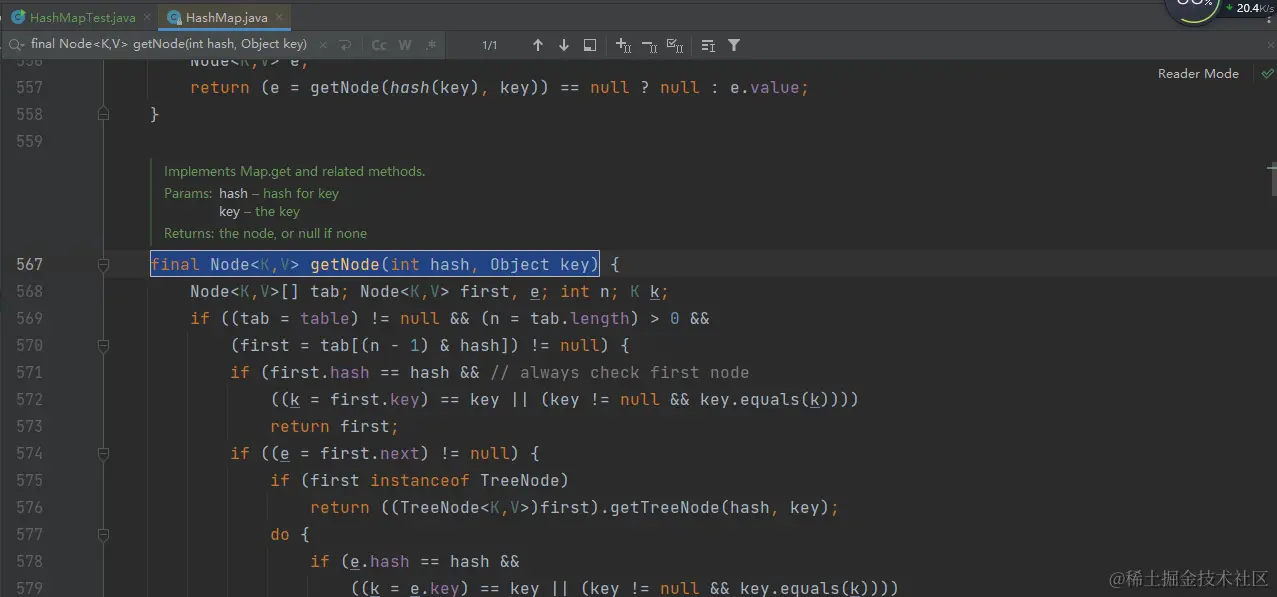Image resolution: width=1277 pixels, height=597 pixels.
Task: Collapse the getNode method at line 567
Action: [x=103, y=265]
